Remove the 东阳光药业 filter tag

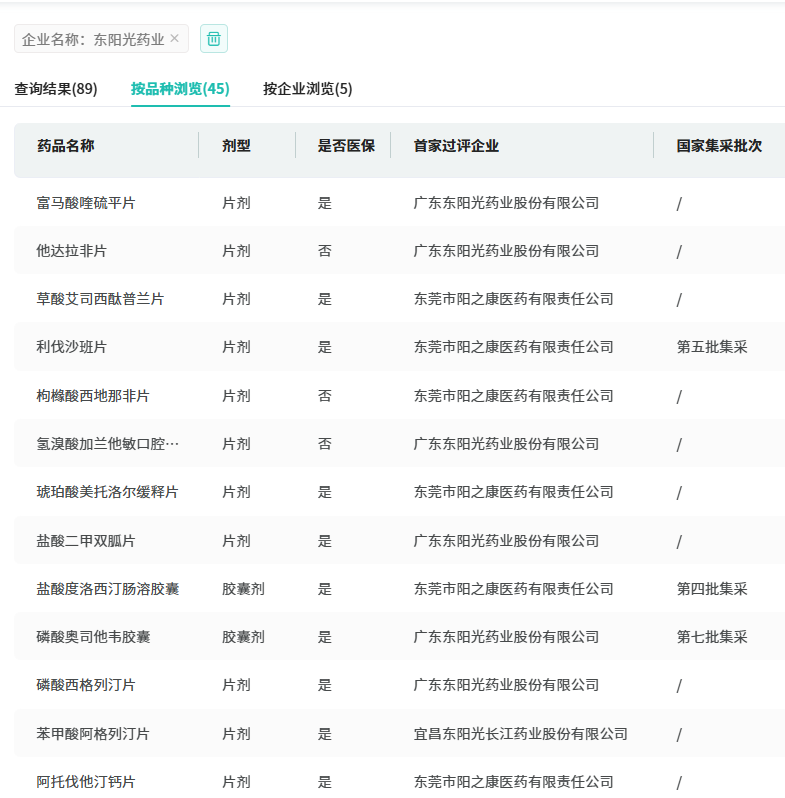tap(175, 39)
